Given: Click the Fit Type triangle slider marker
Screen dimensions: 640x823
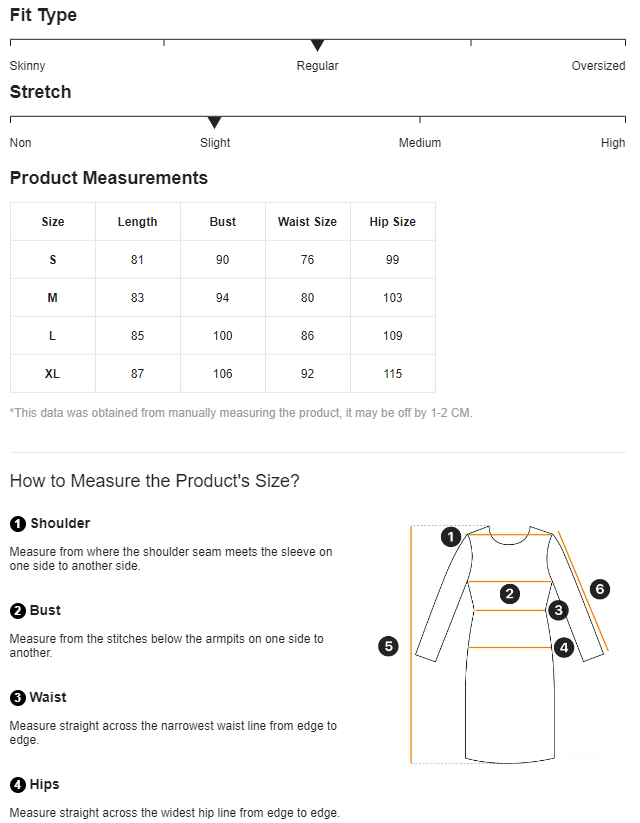Looking at the screenshot, I should click(x=317, y=46).
